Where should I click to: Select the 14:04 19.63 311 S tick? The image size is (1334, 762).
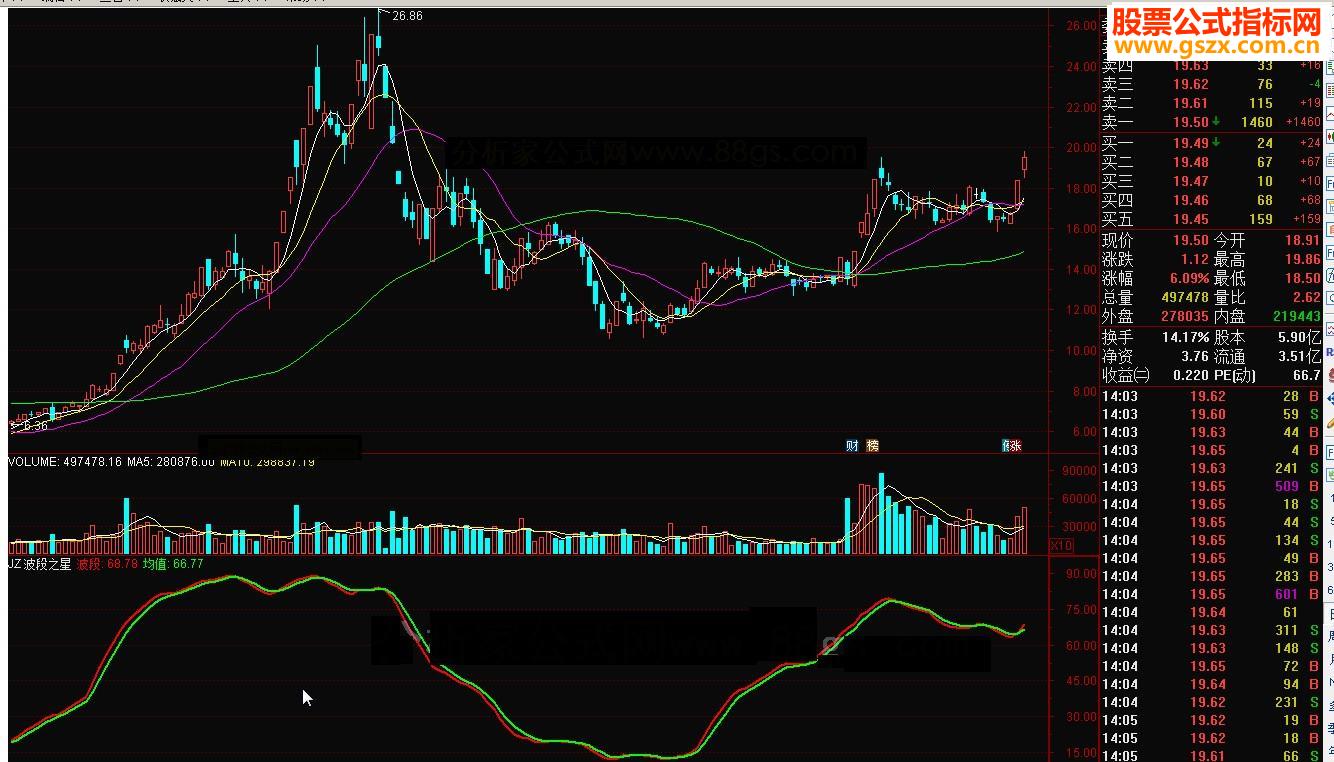point(1210,630)
